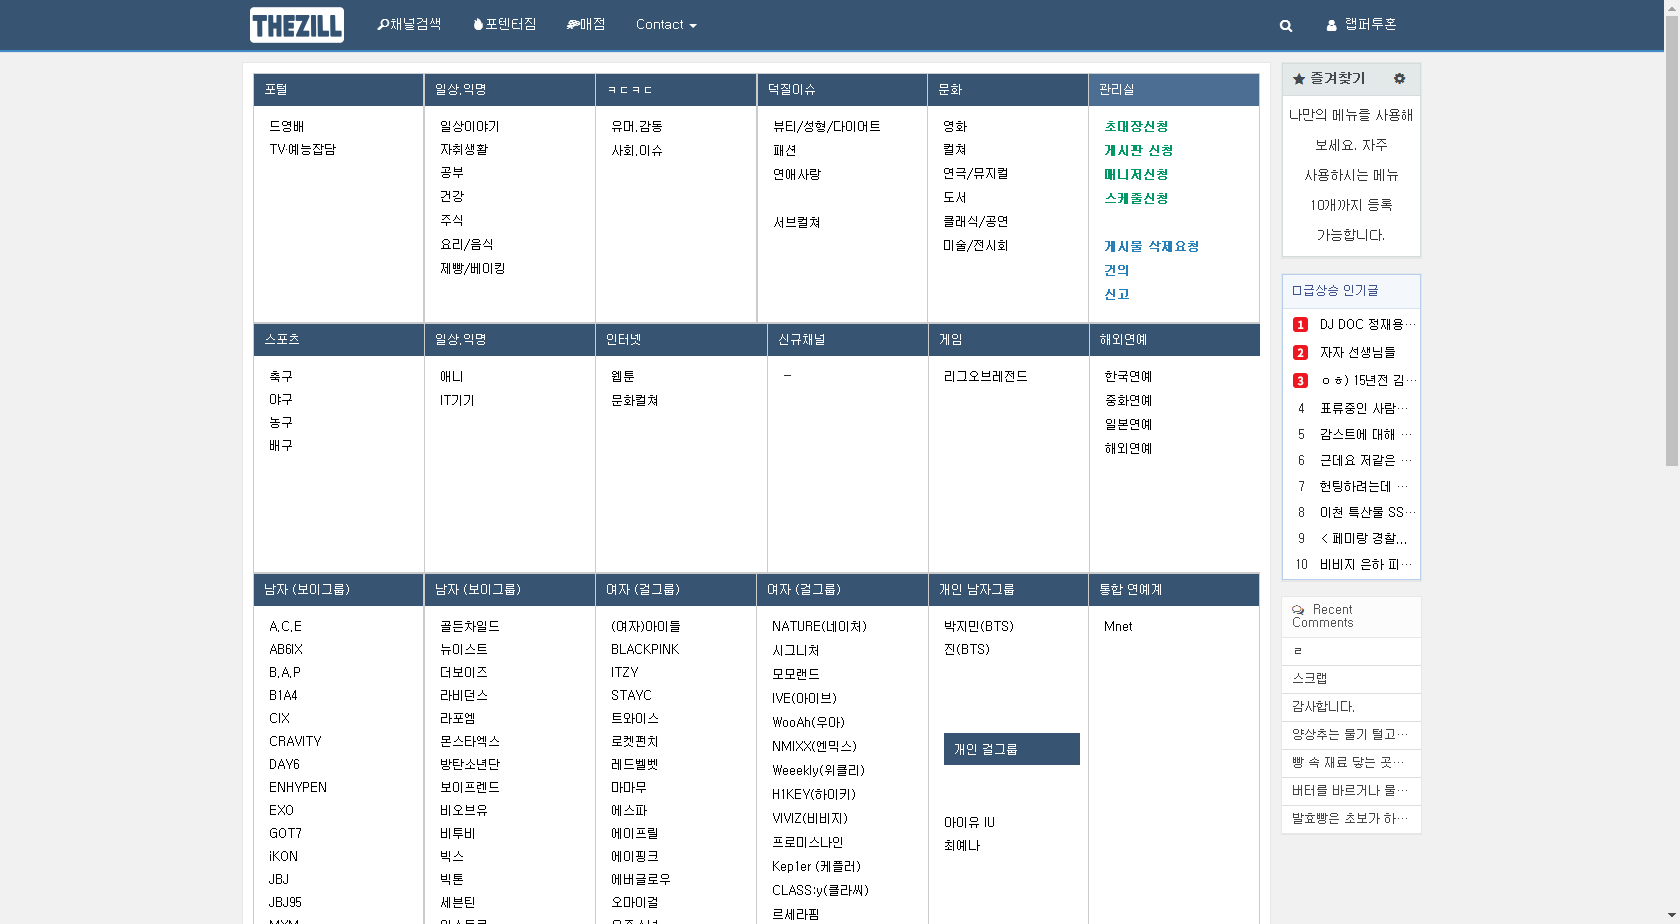Open the 건의 link
Image resolution: width=1680 pixels, height=924 pixels.
click(1117, 270)
